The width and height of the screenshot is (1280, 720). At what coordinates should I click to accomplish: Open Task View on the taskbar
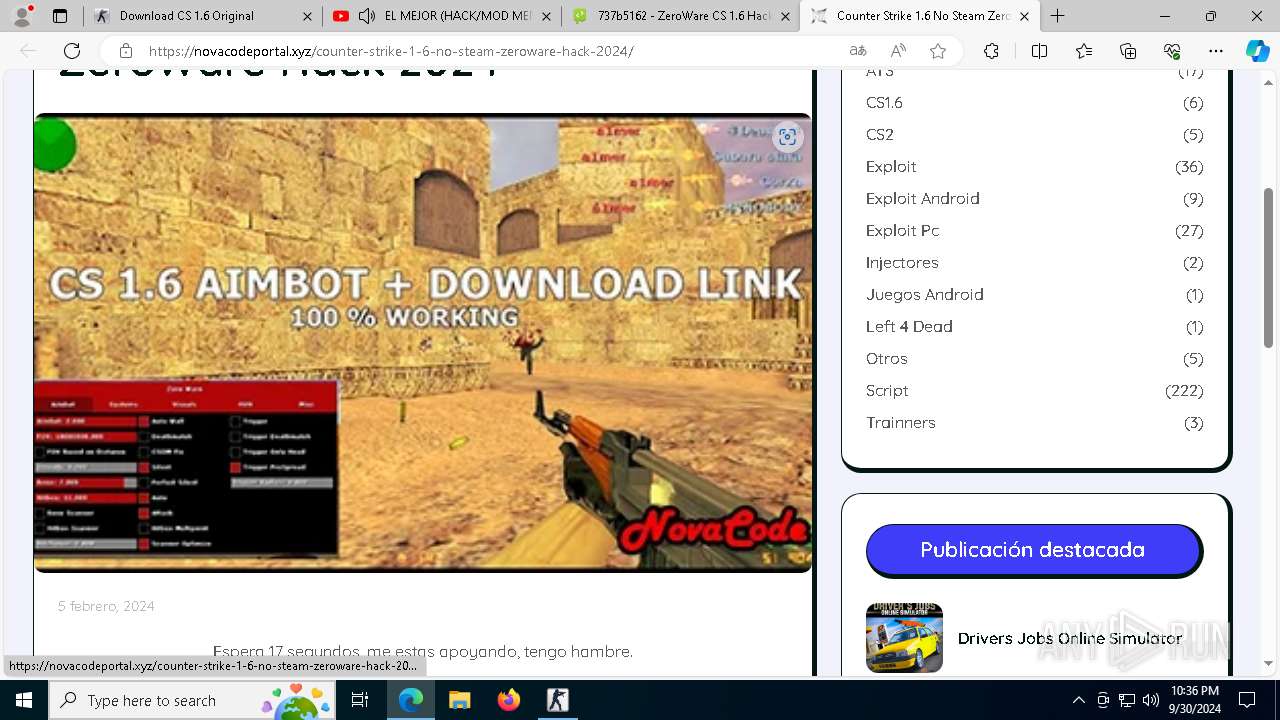360,700
